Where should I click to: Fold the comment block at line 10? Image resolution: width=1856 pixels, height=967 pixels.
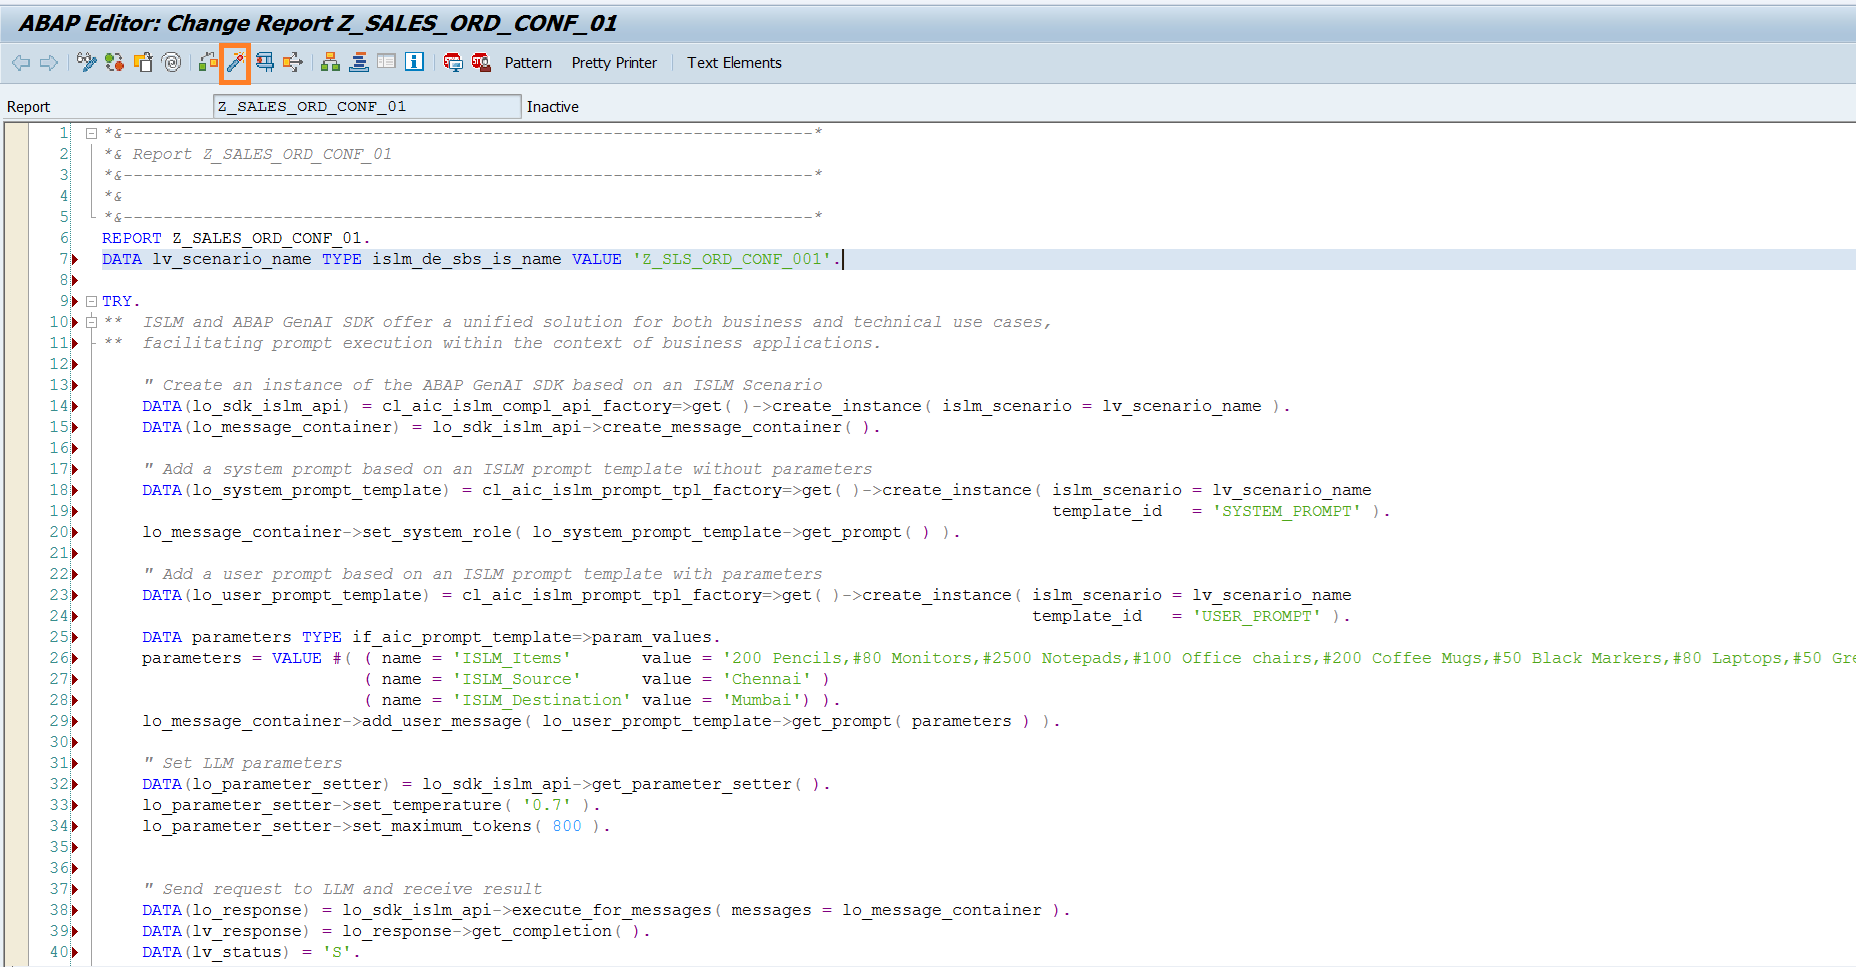pyautogui.click(x=91, y=322)
